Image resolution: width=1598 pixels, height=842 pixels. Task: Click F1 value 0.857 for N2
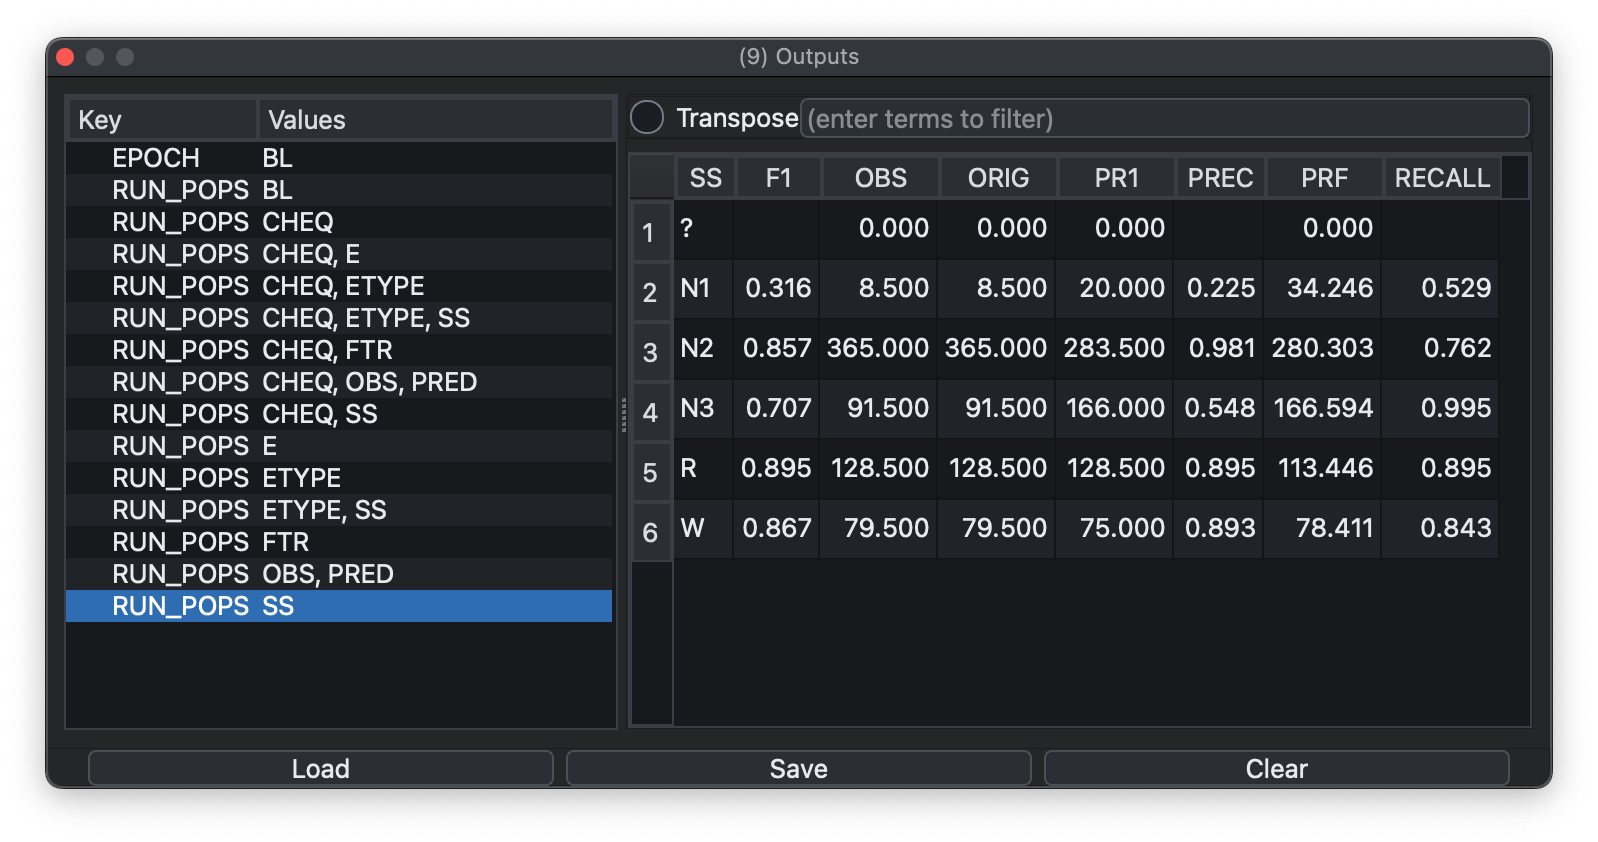[x=777, y=349]
